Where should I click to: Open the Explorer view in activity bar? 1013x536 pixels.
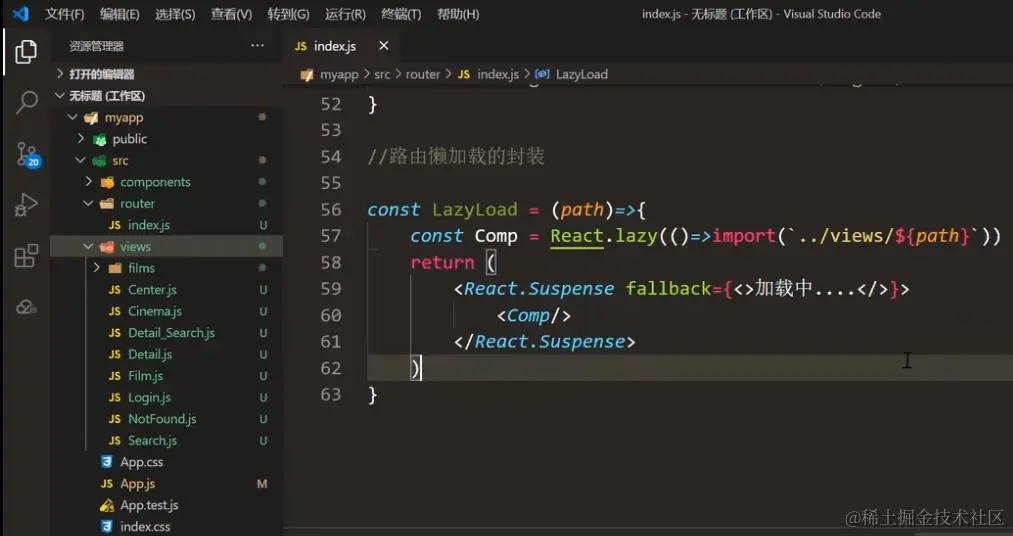(26, 52)
